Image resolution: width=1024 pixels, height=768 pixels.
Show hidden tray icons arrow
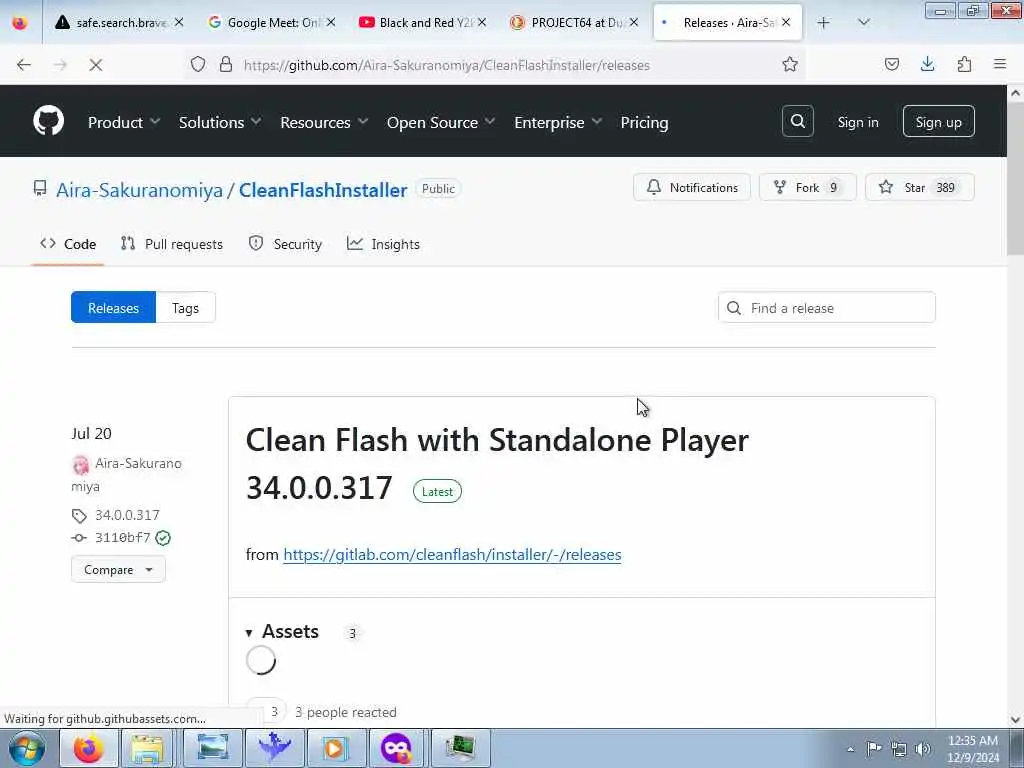850,749
